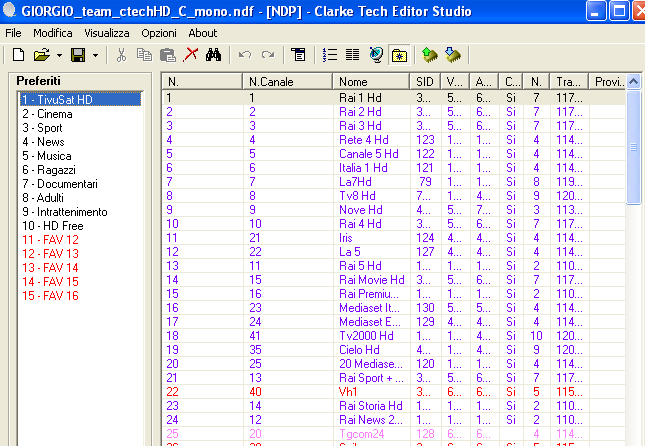The width and height of the screenshot is (645, 446).
Task: Select the Cielo Hd channel row
Action: click(x=394, y=350)
